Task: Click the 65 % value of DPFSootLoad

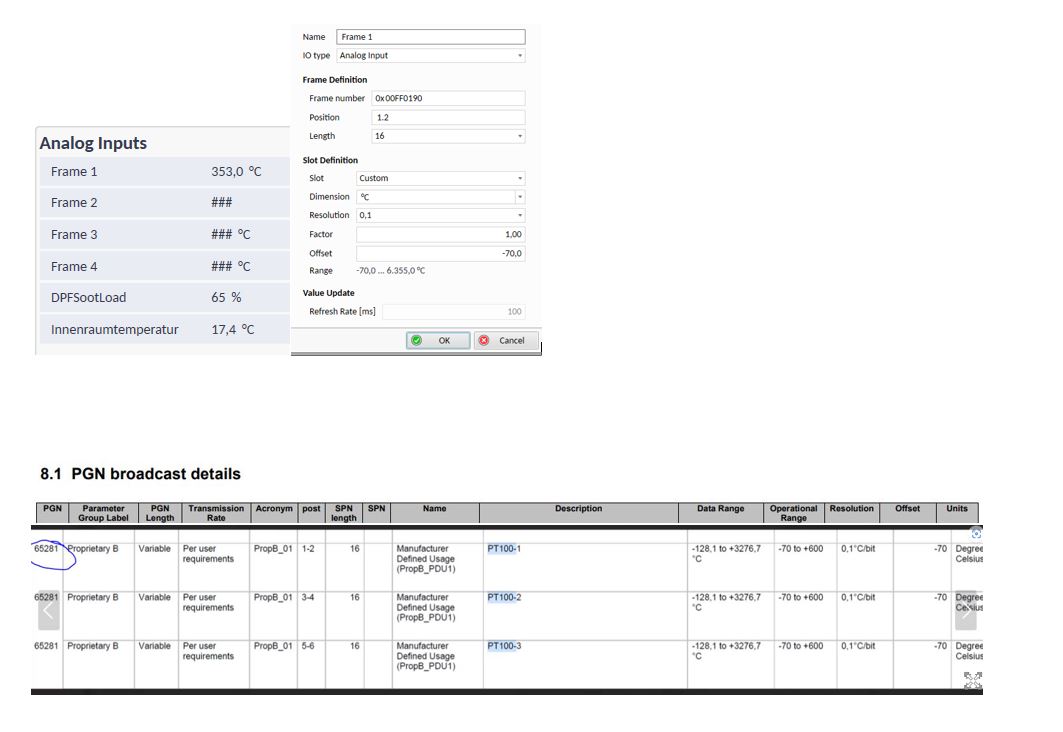Action: coord(226,298)
